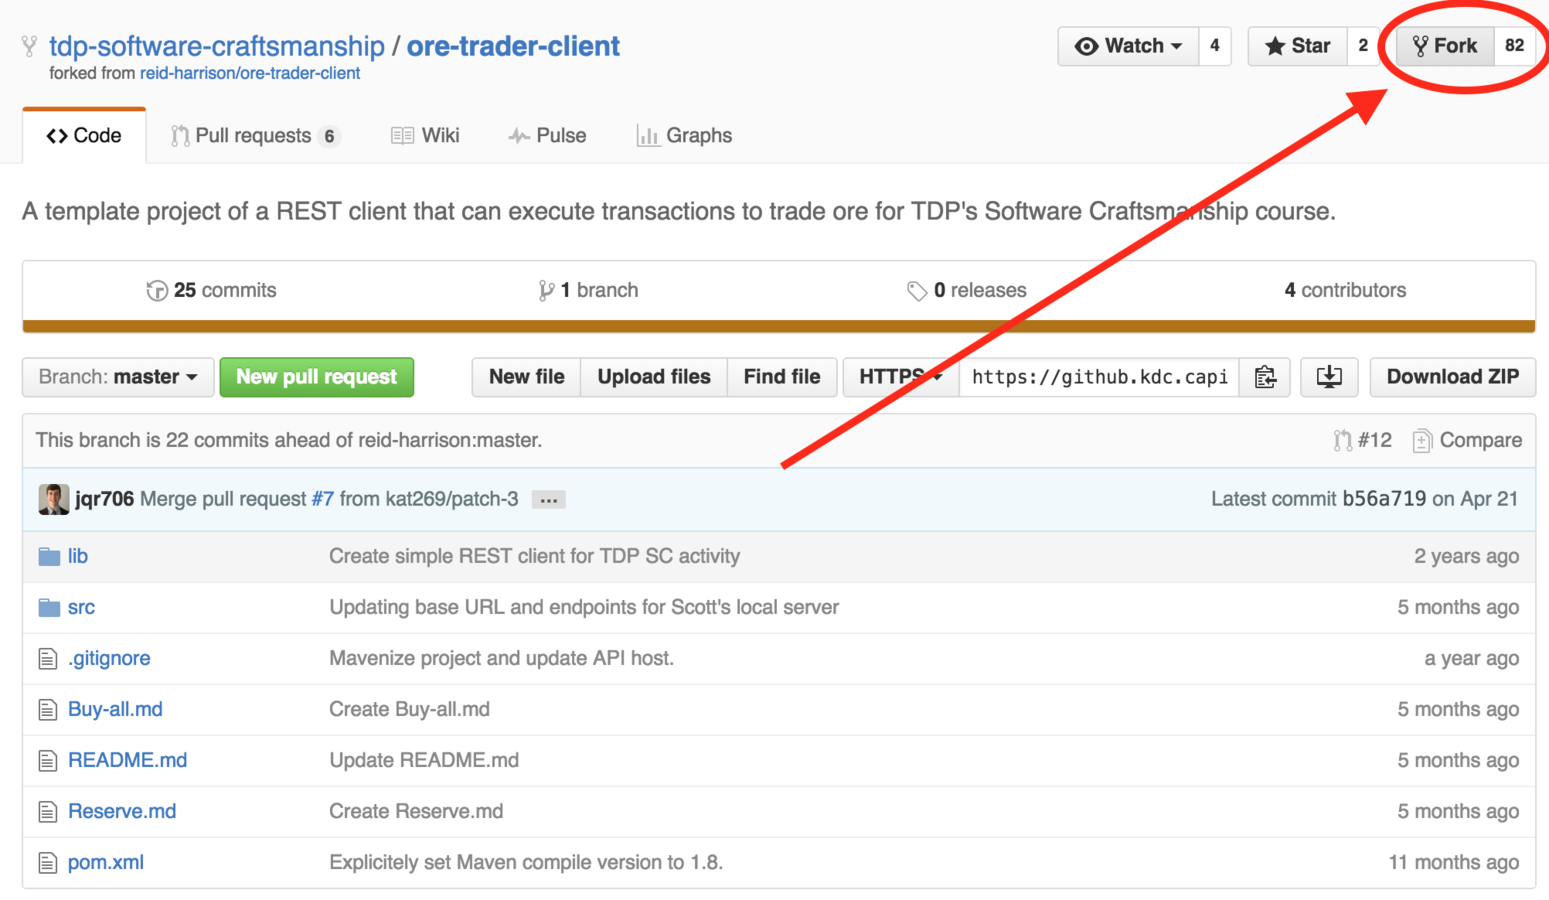View the 1 branch list
Screen dimensions: 1549x900
pos(588,290)
